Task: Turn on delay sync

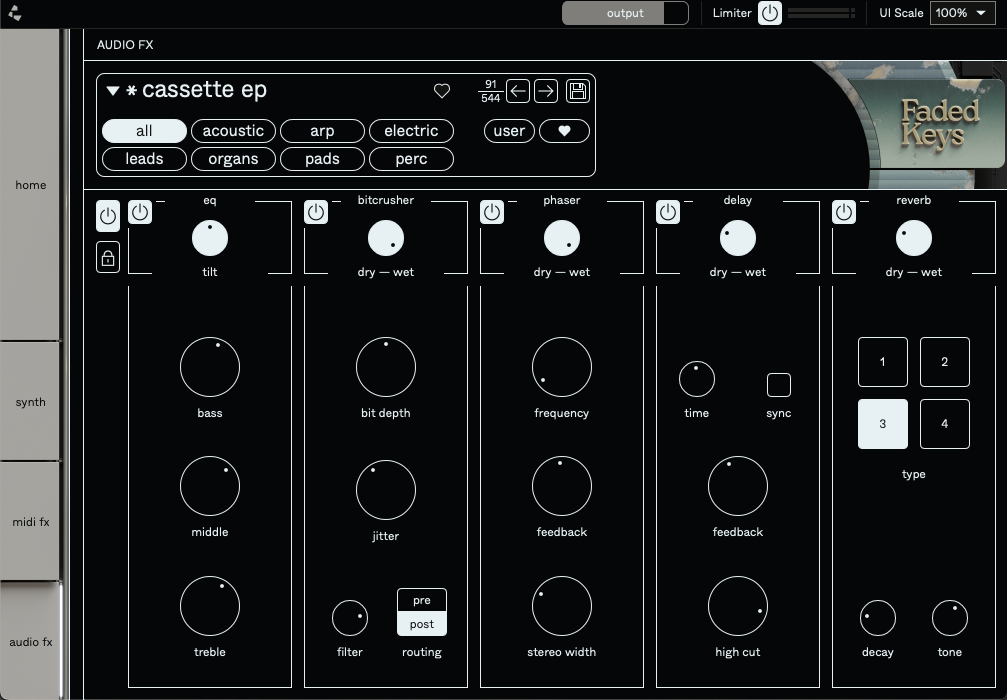Action: (x=778, y=383)
